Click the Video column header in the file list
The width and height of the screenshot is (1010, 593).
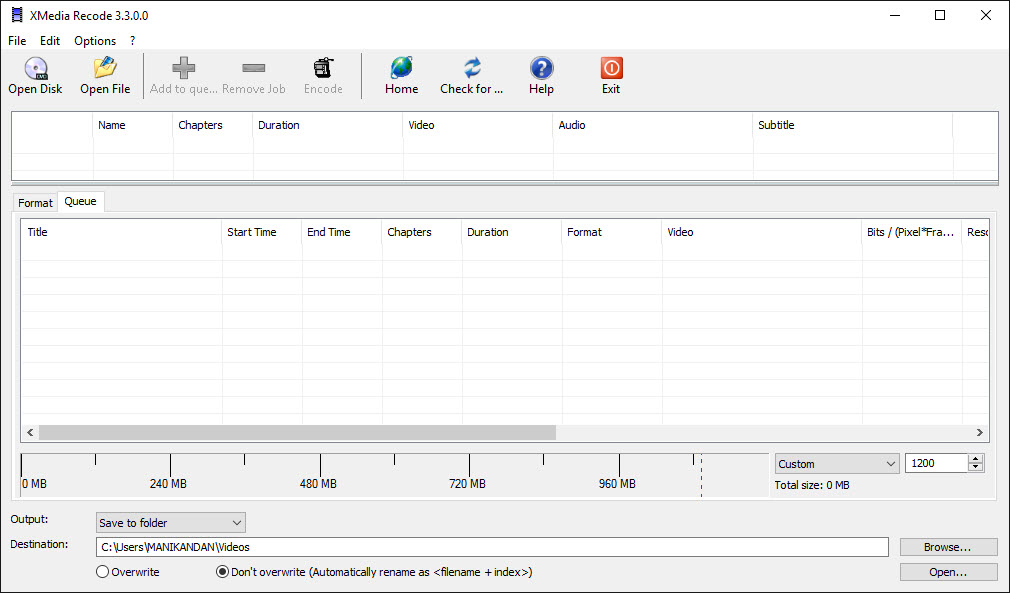tap(478, 125)
